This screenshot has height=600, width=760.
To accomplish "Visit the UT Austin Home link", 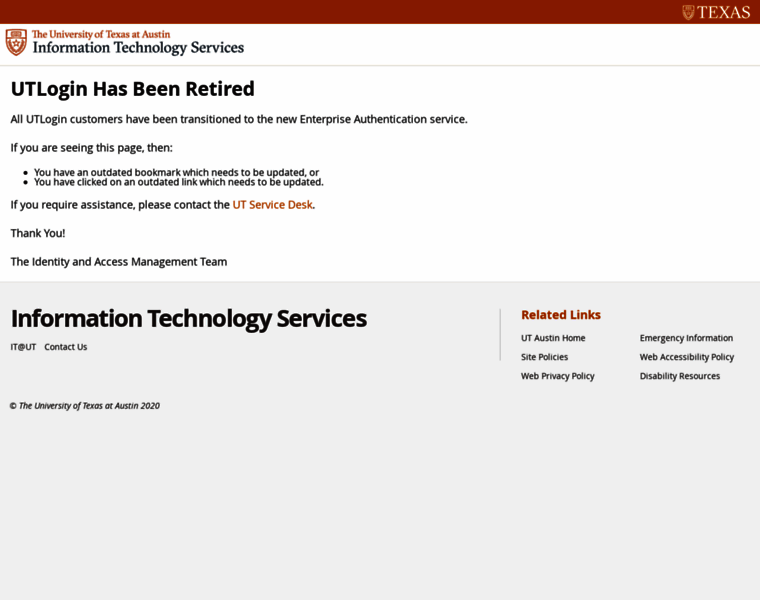I will point(553,338).
